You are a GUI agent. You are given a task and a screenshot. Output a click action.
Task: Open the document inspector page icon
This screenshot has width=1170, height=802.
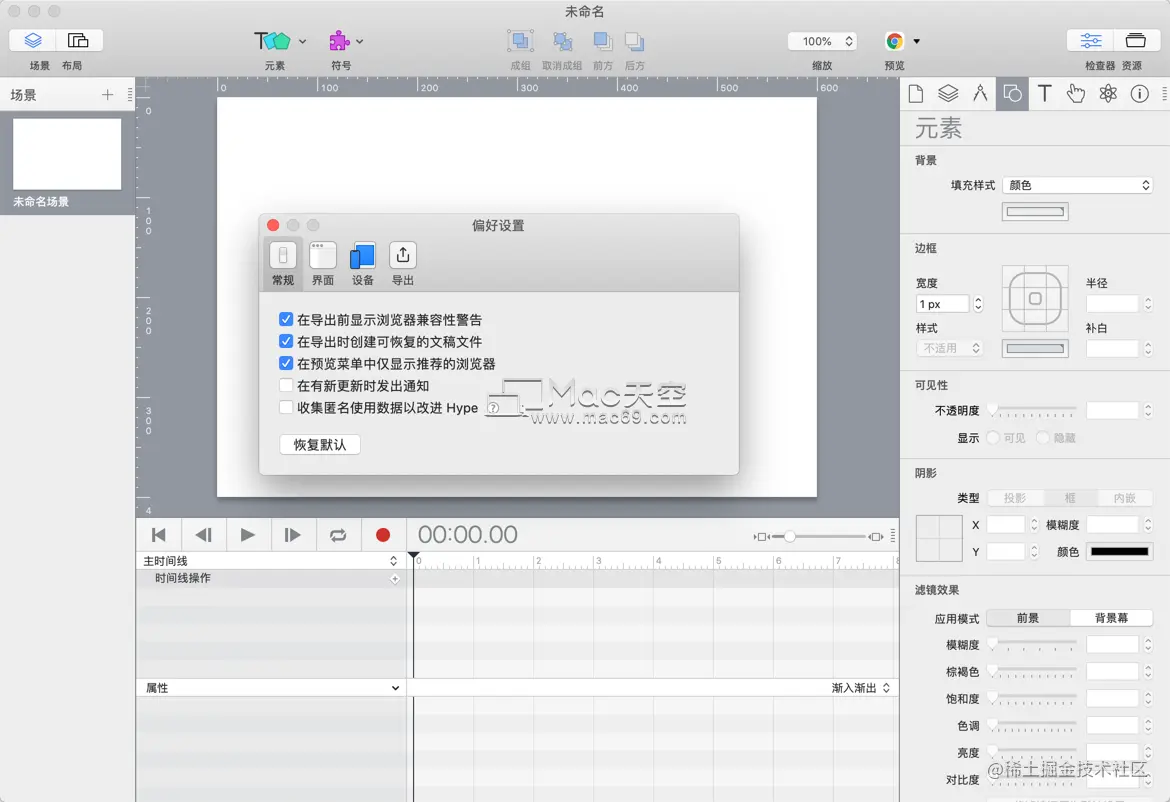coord(916,93)
